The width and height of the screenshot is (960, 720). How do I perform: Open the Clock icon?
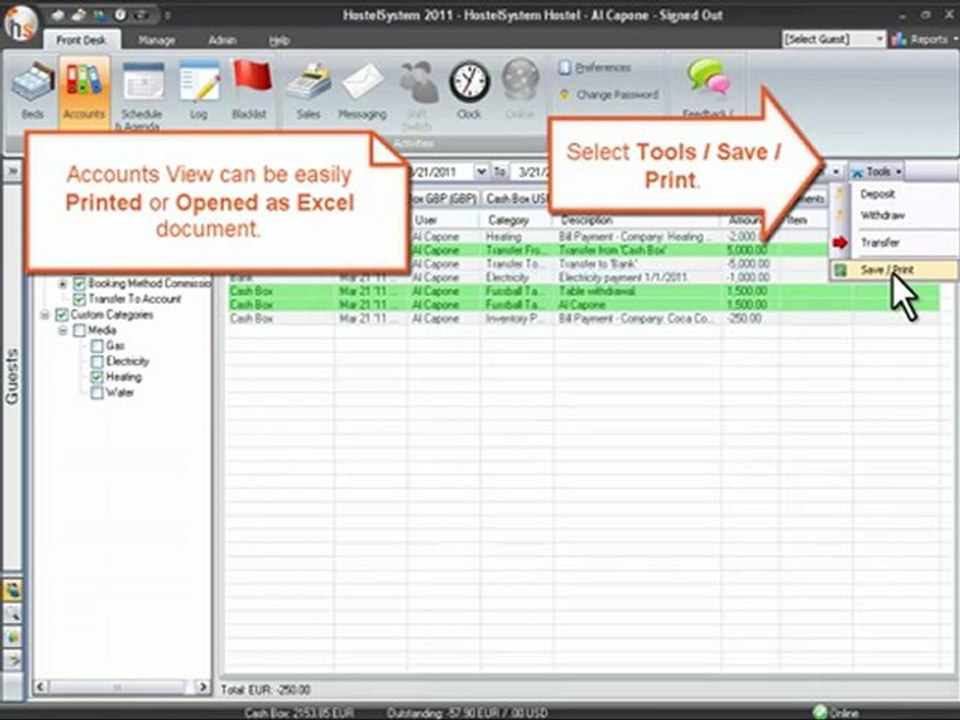pyautogui.click(x=469, y=82)
